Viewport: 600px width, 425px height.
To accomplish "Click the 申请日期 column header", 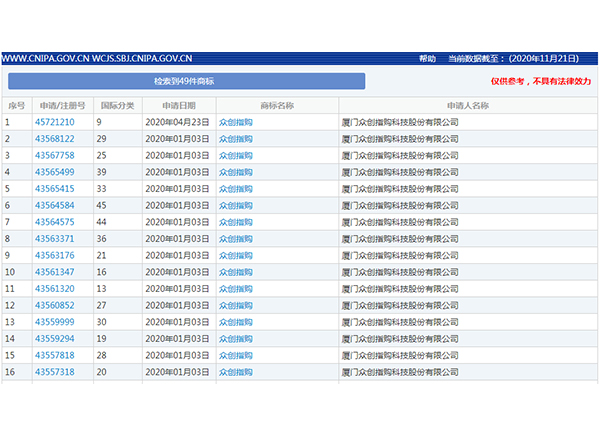I will 178,105.
